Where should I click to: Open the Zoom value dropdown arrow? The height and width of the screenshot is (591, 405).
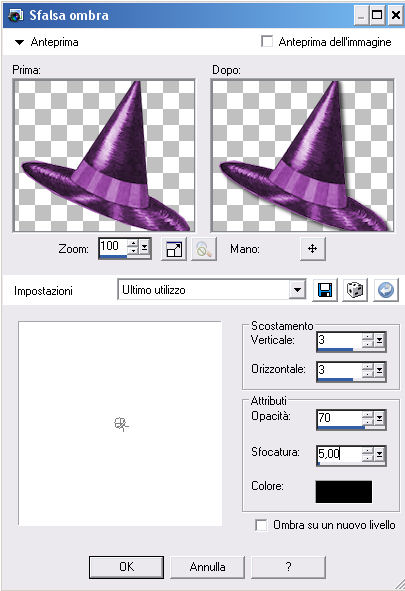[144, 248]
